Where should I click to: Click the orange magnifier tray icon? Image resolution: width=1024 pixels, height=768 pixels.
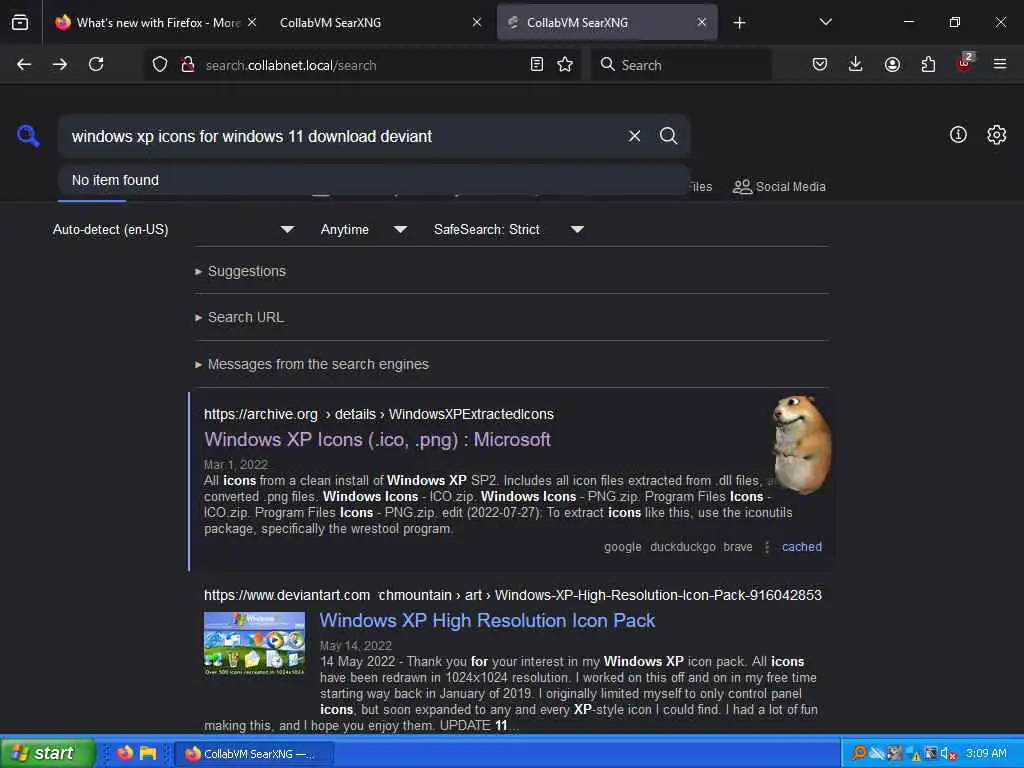859,753
